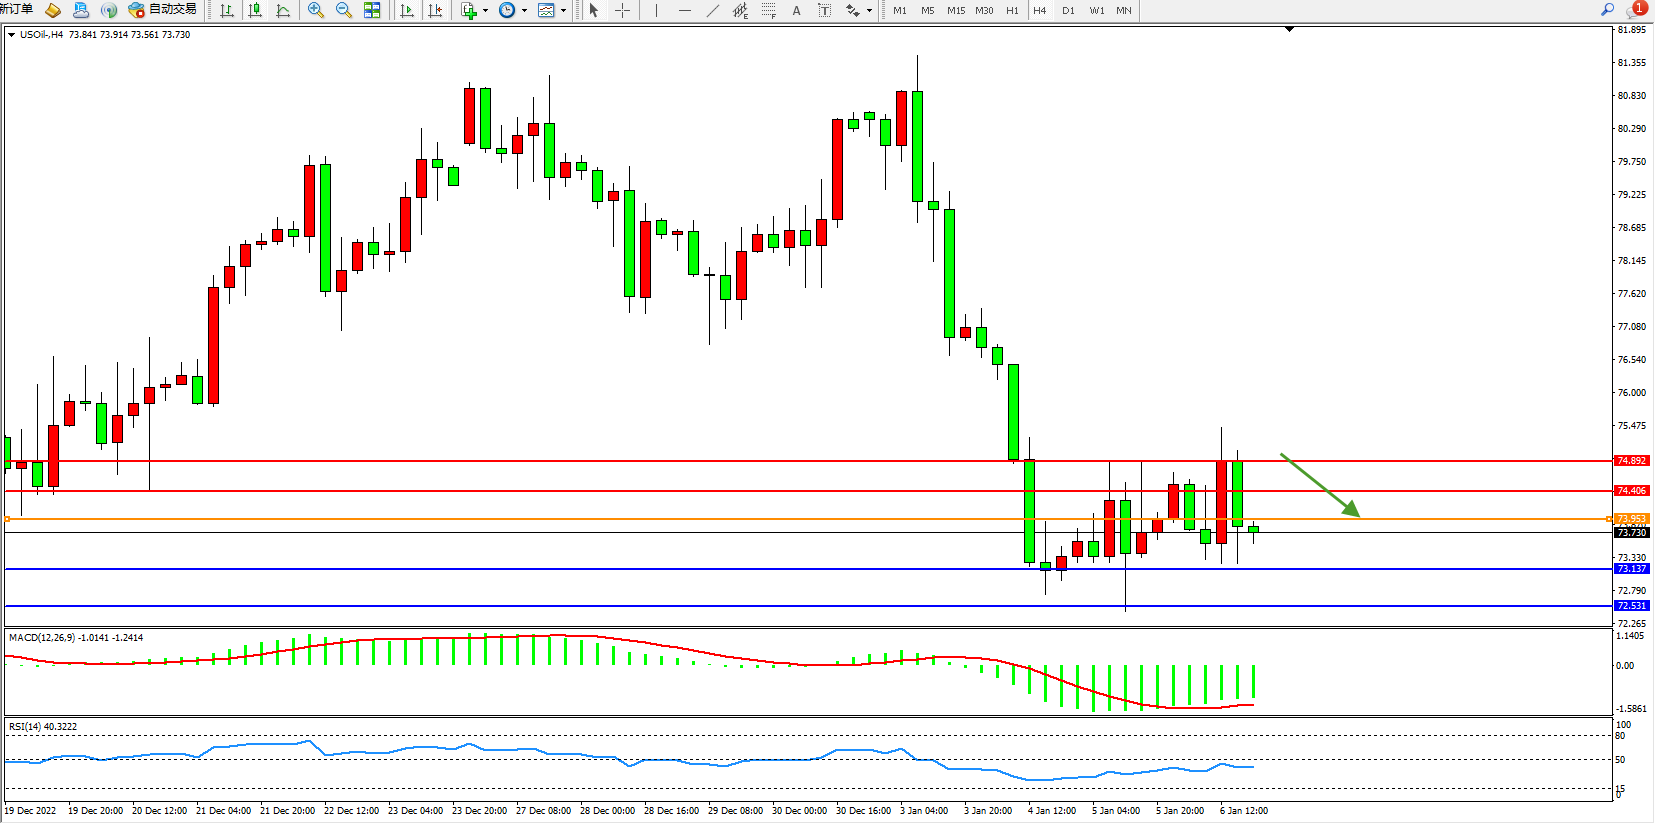Click the tile windows icon
Image resolution: width=1655 pixels, height=824 pixels.
coord(372,10)
